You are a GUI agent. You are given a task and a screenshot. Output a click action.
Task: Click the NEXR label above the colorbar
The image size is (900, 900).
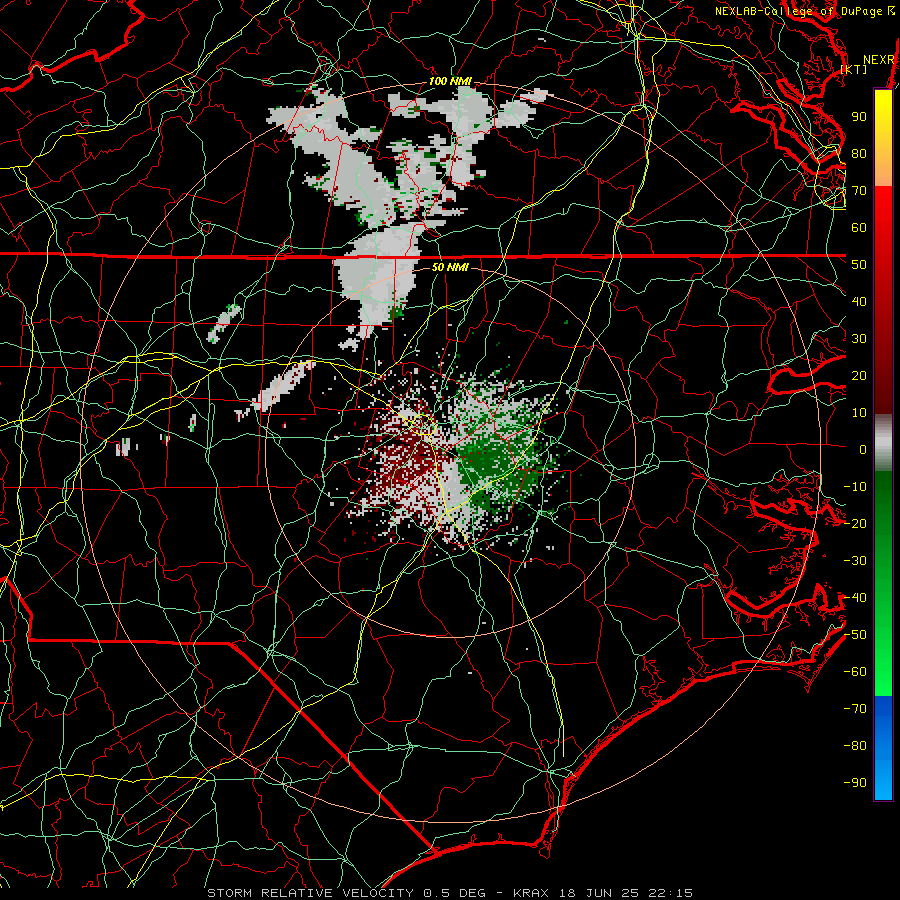[879, 60]
